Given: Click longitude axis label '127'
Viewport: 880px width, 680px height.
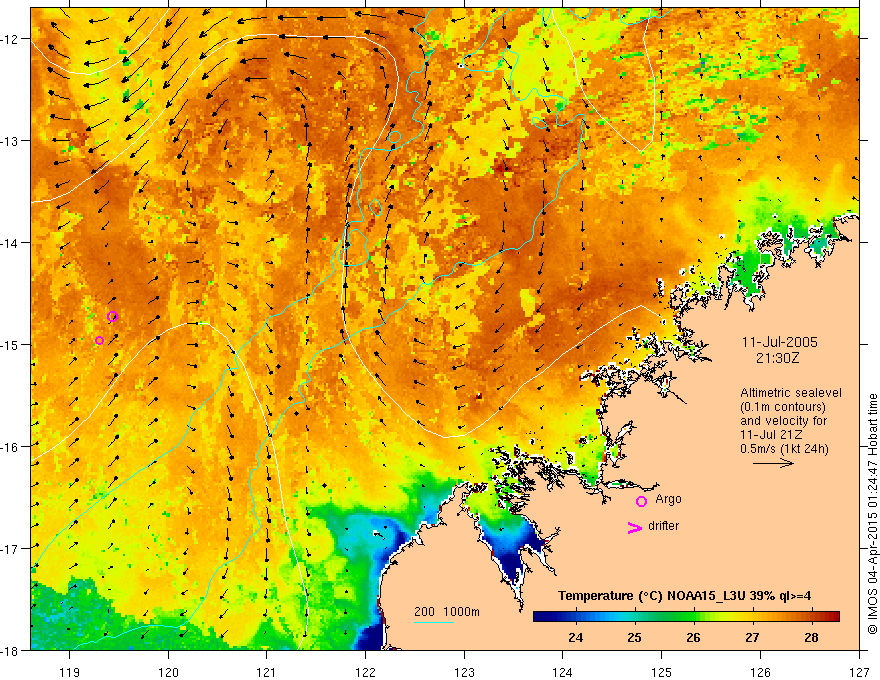Looking at the screenshot, I should coord(859,672).
